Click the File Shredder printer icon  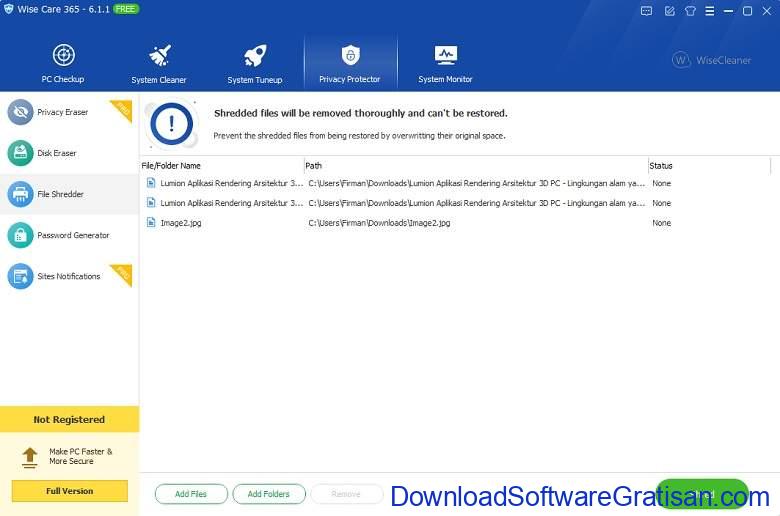pos(20,194)
